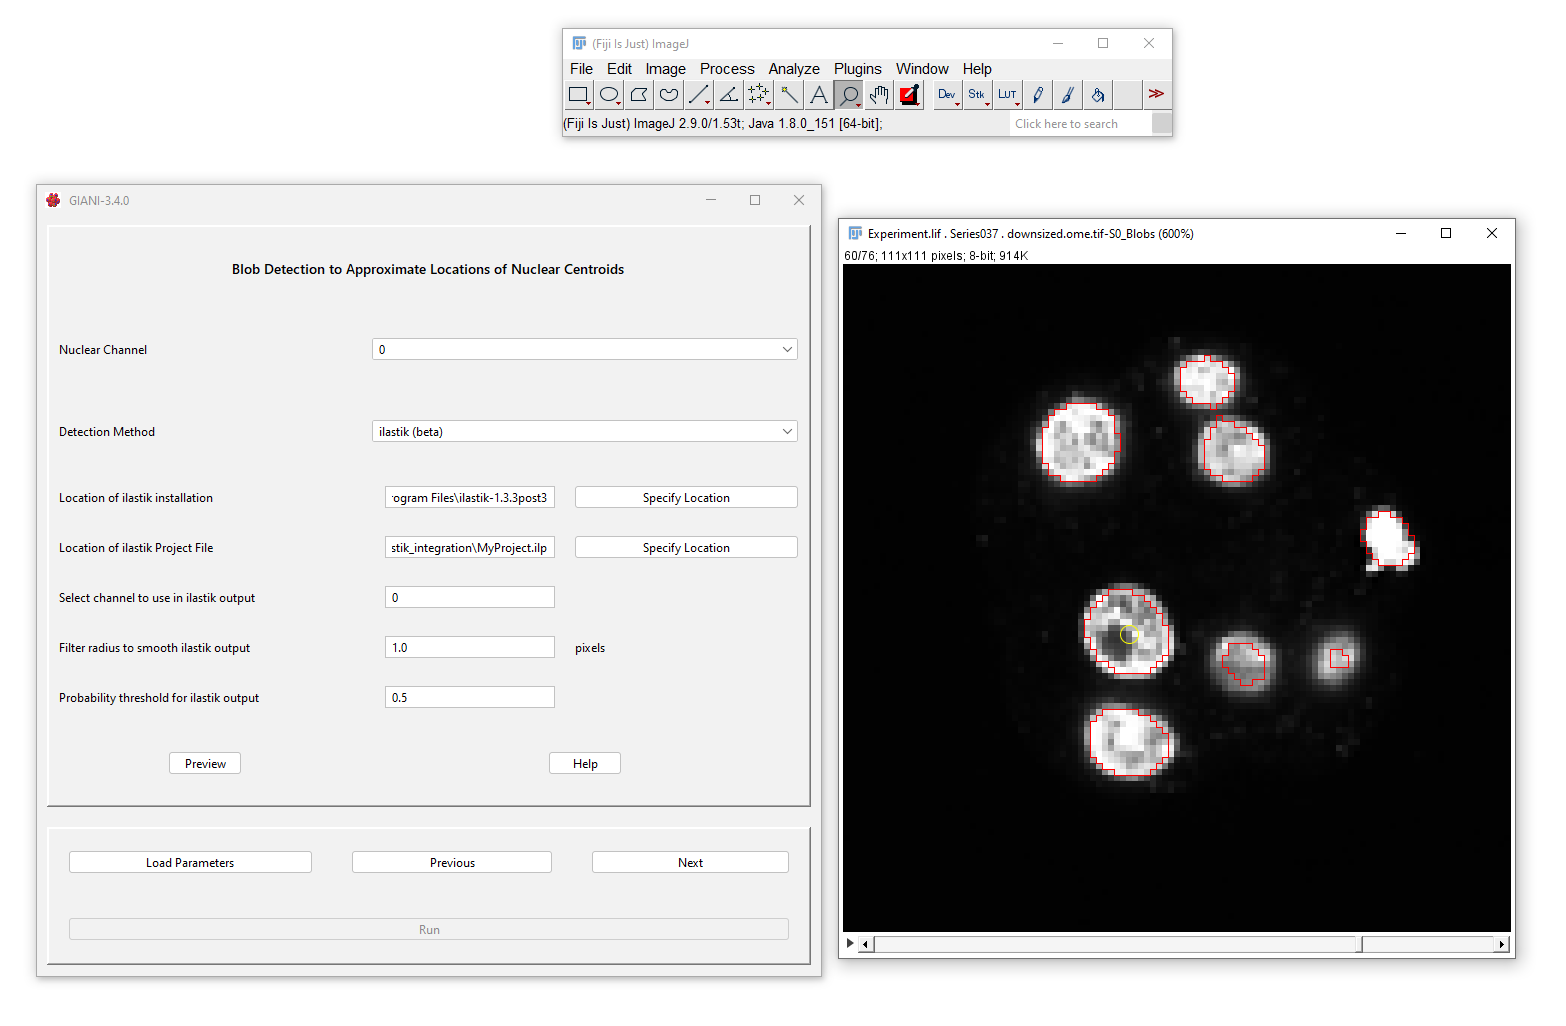Screen dimensions: 1566x1026
Task: Click Load Parameters button
Action: [x=190, y=862]
